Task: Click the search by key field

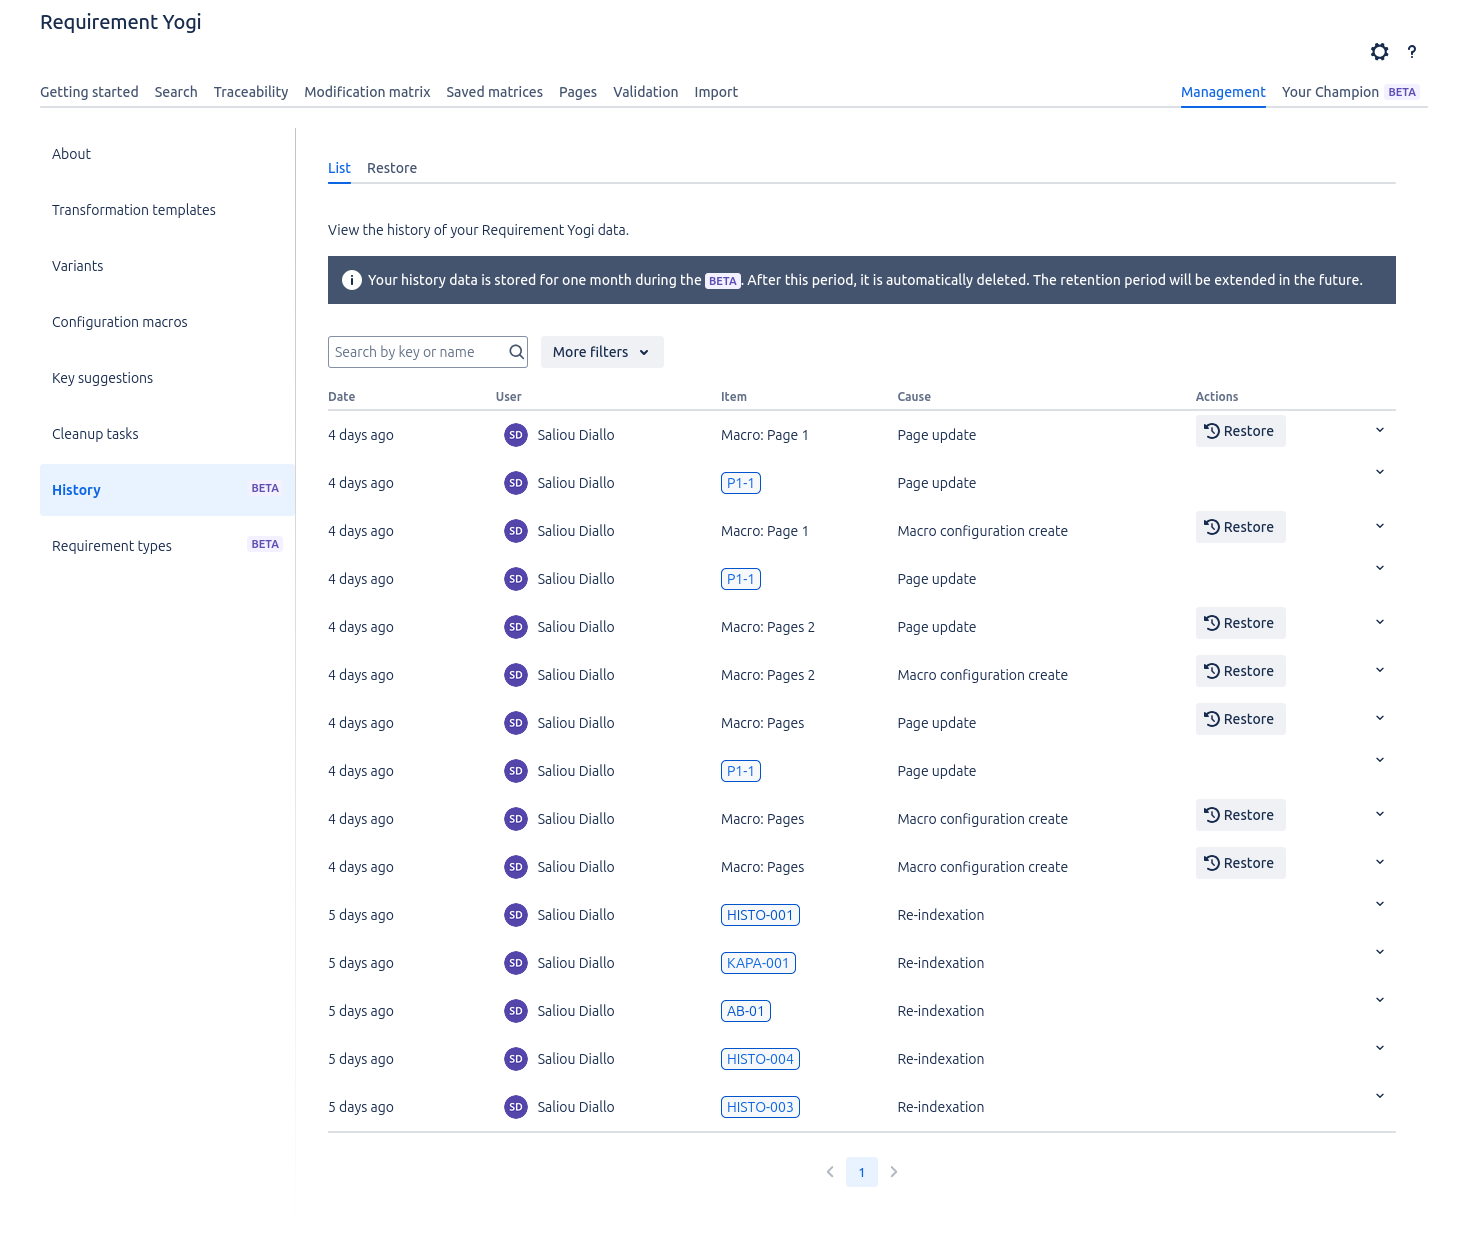Action: (x=416, y=352)
